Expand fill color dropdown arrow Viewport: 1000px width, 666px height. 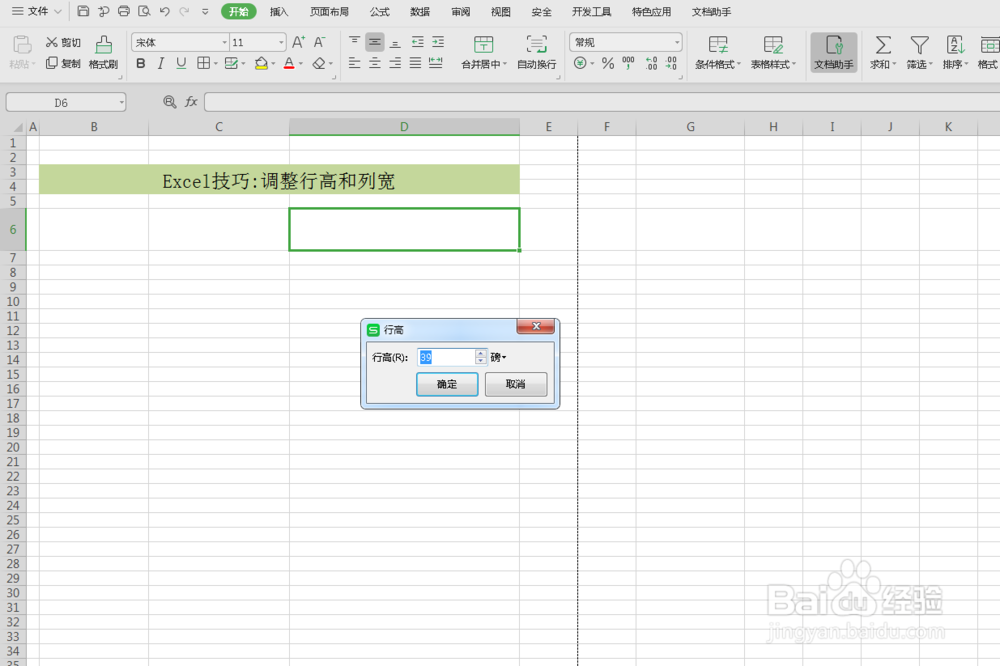273,64
